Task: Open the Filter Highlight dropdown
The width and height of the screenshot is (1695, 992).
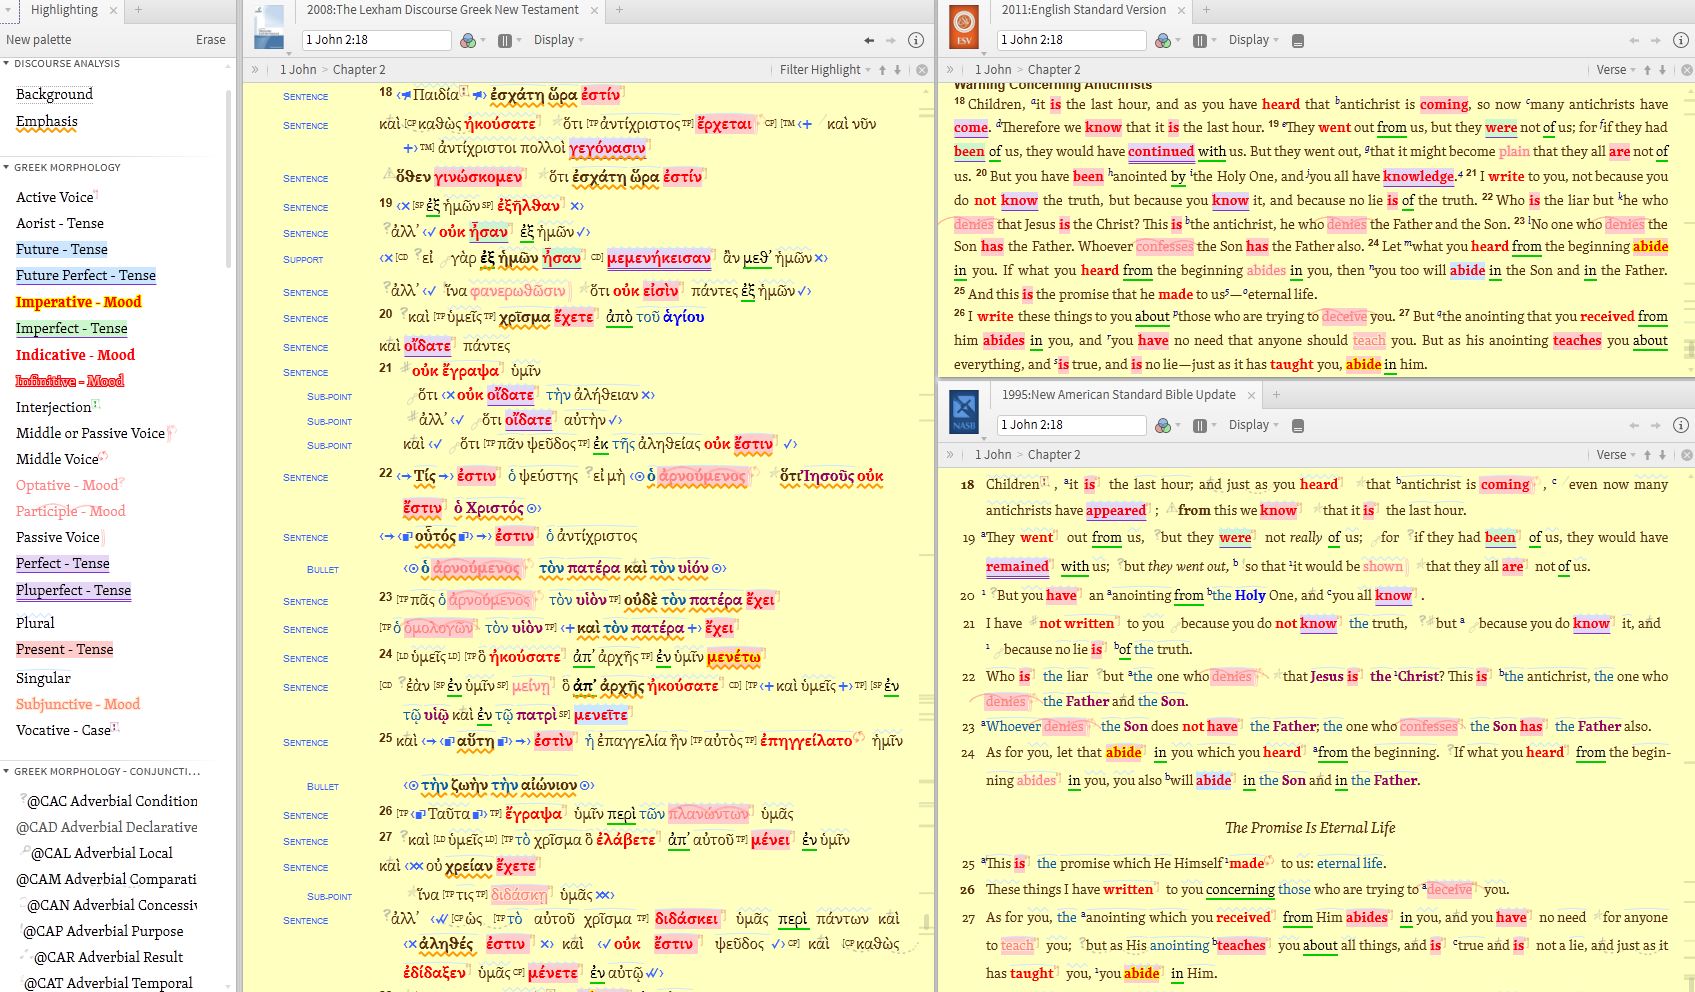Action: 825,69
